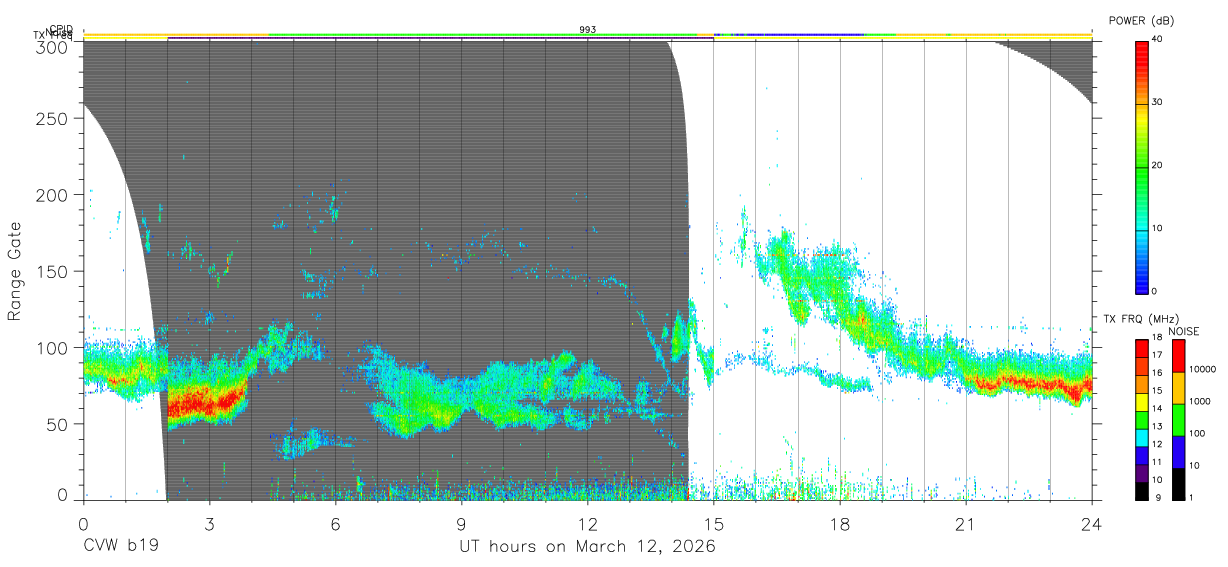Click the 10 label on power scale
Image resolution: width=1228 pixels, height=567 pixels.
point(1156,229)
